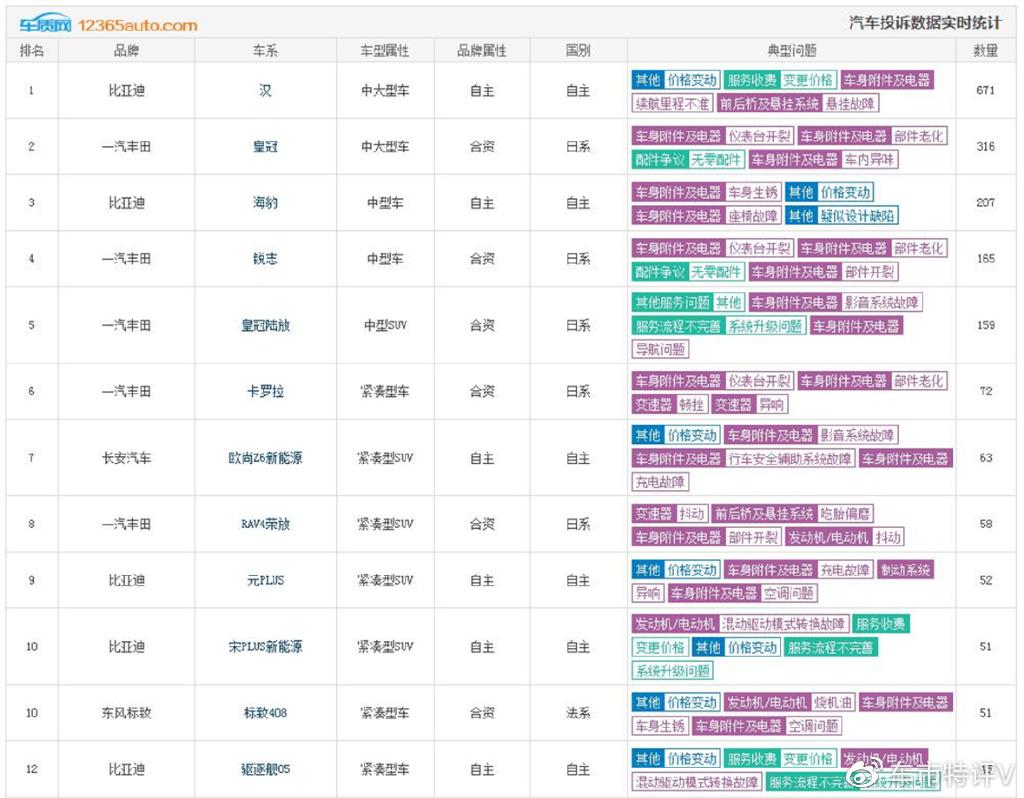The width and height of the screenshot is (1024, 798).
Task: Open the 欧尚Z6新能源 series link
Action: [x=265, y=458]
